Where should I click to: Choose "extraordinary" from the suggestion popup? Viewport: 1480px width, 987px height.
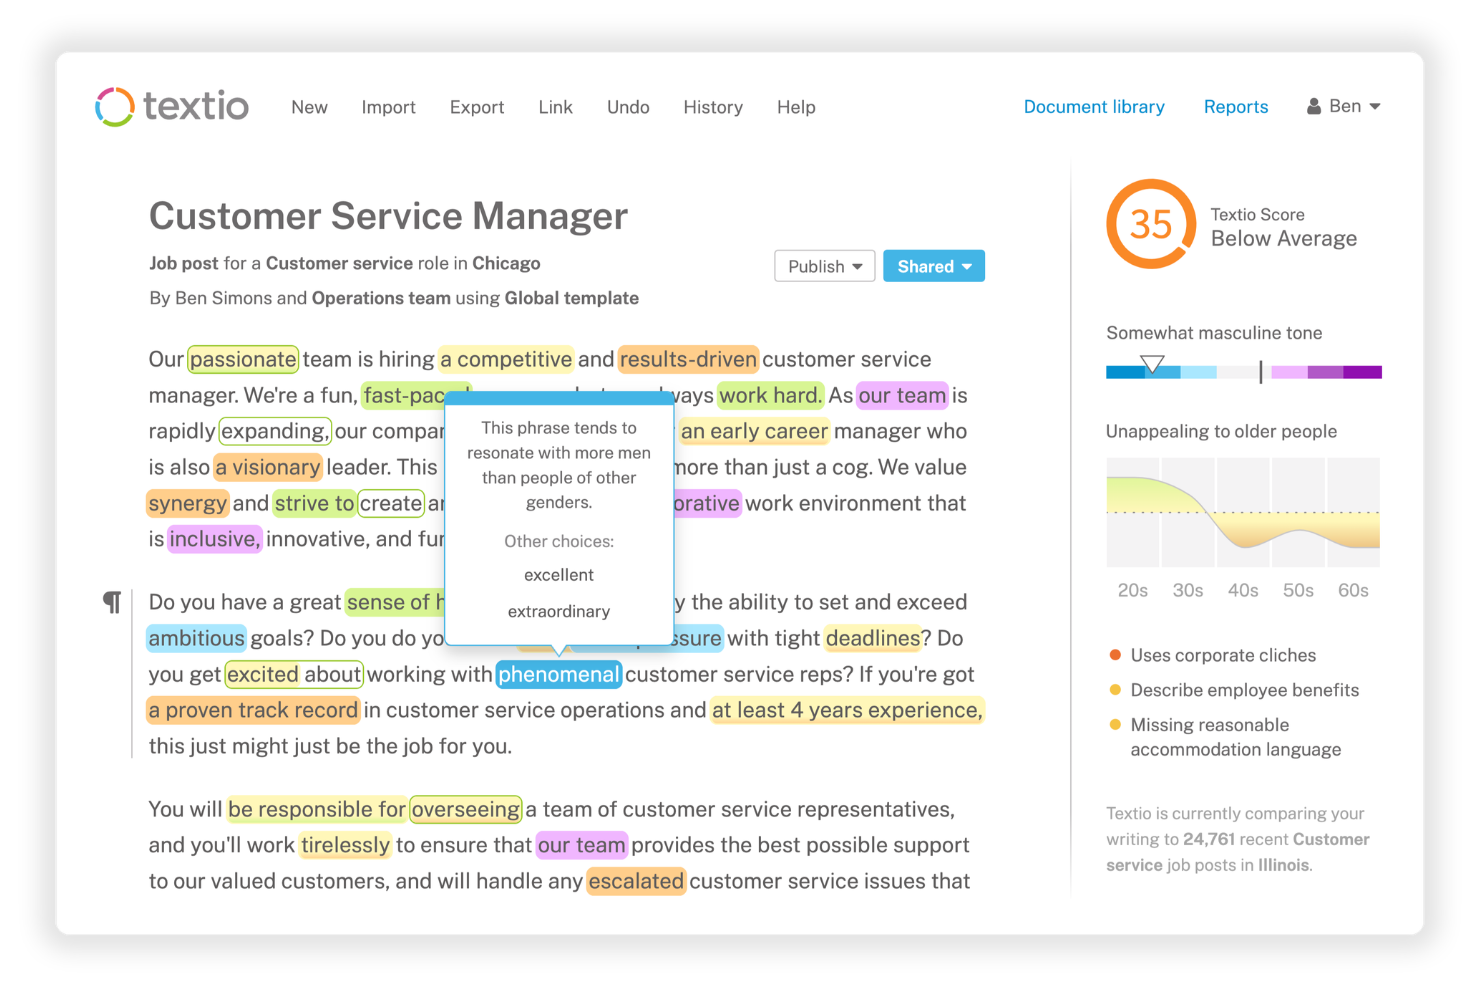(559, 611)
